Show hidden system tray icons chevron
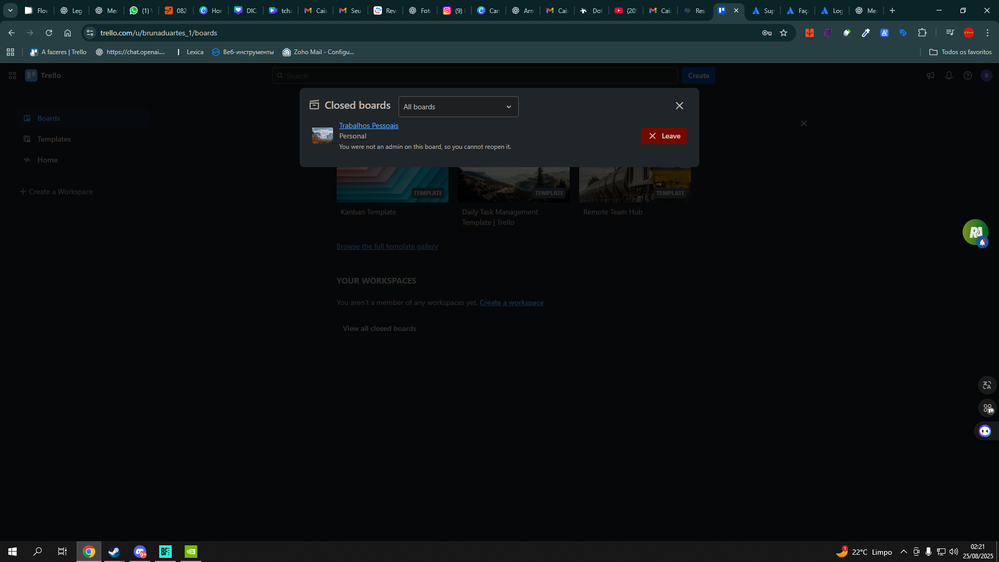The width and height of the screenshot is (999, 562). click(903, 552)
